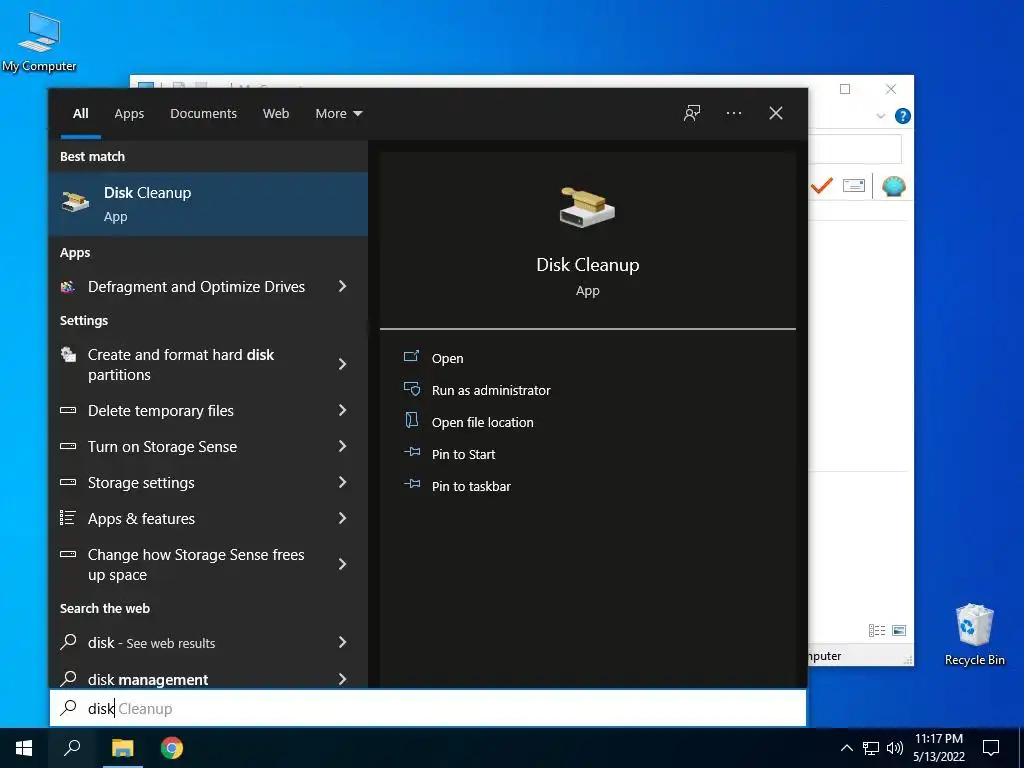
Task: Open the network tray icon
Action: (871, 748)
